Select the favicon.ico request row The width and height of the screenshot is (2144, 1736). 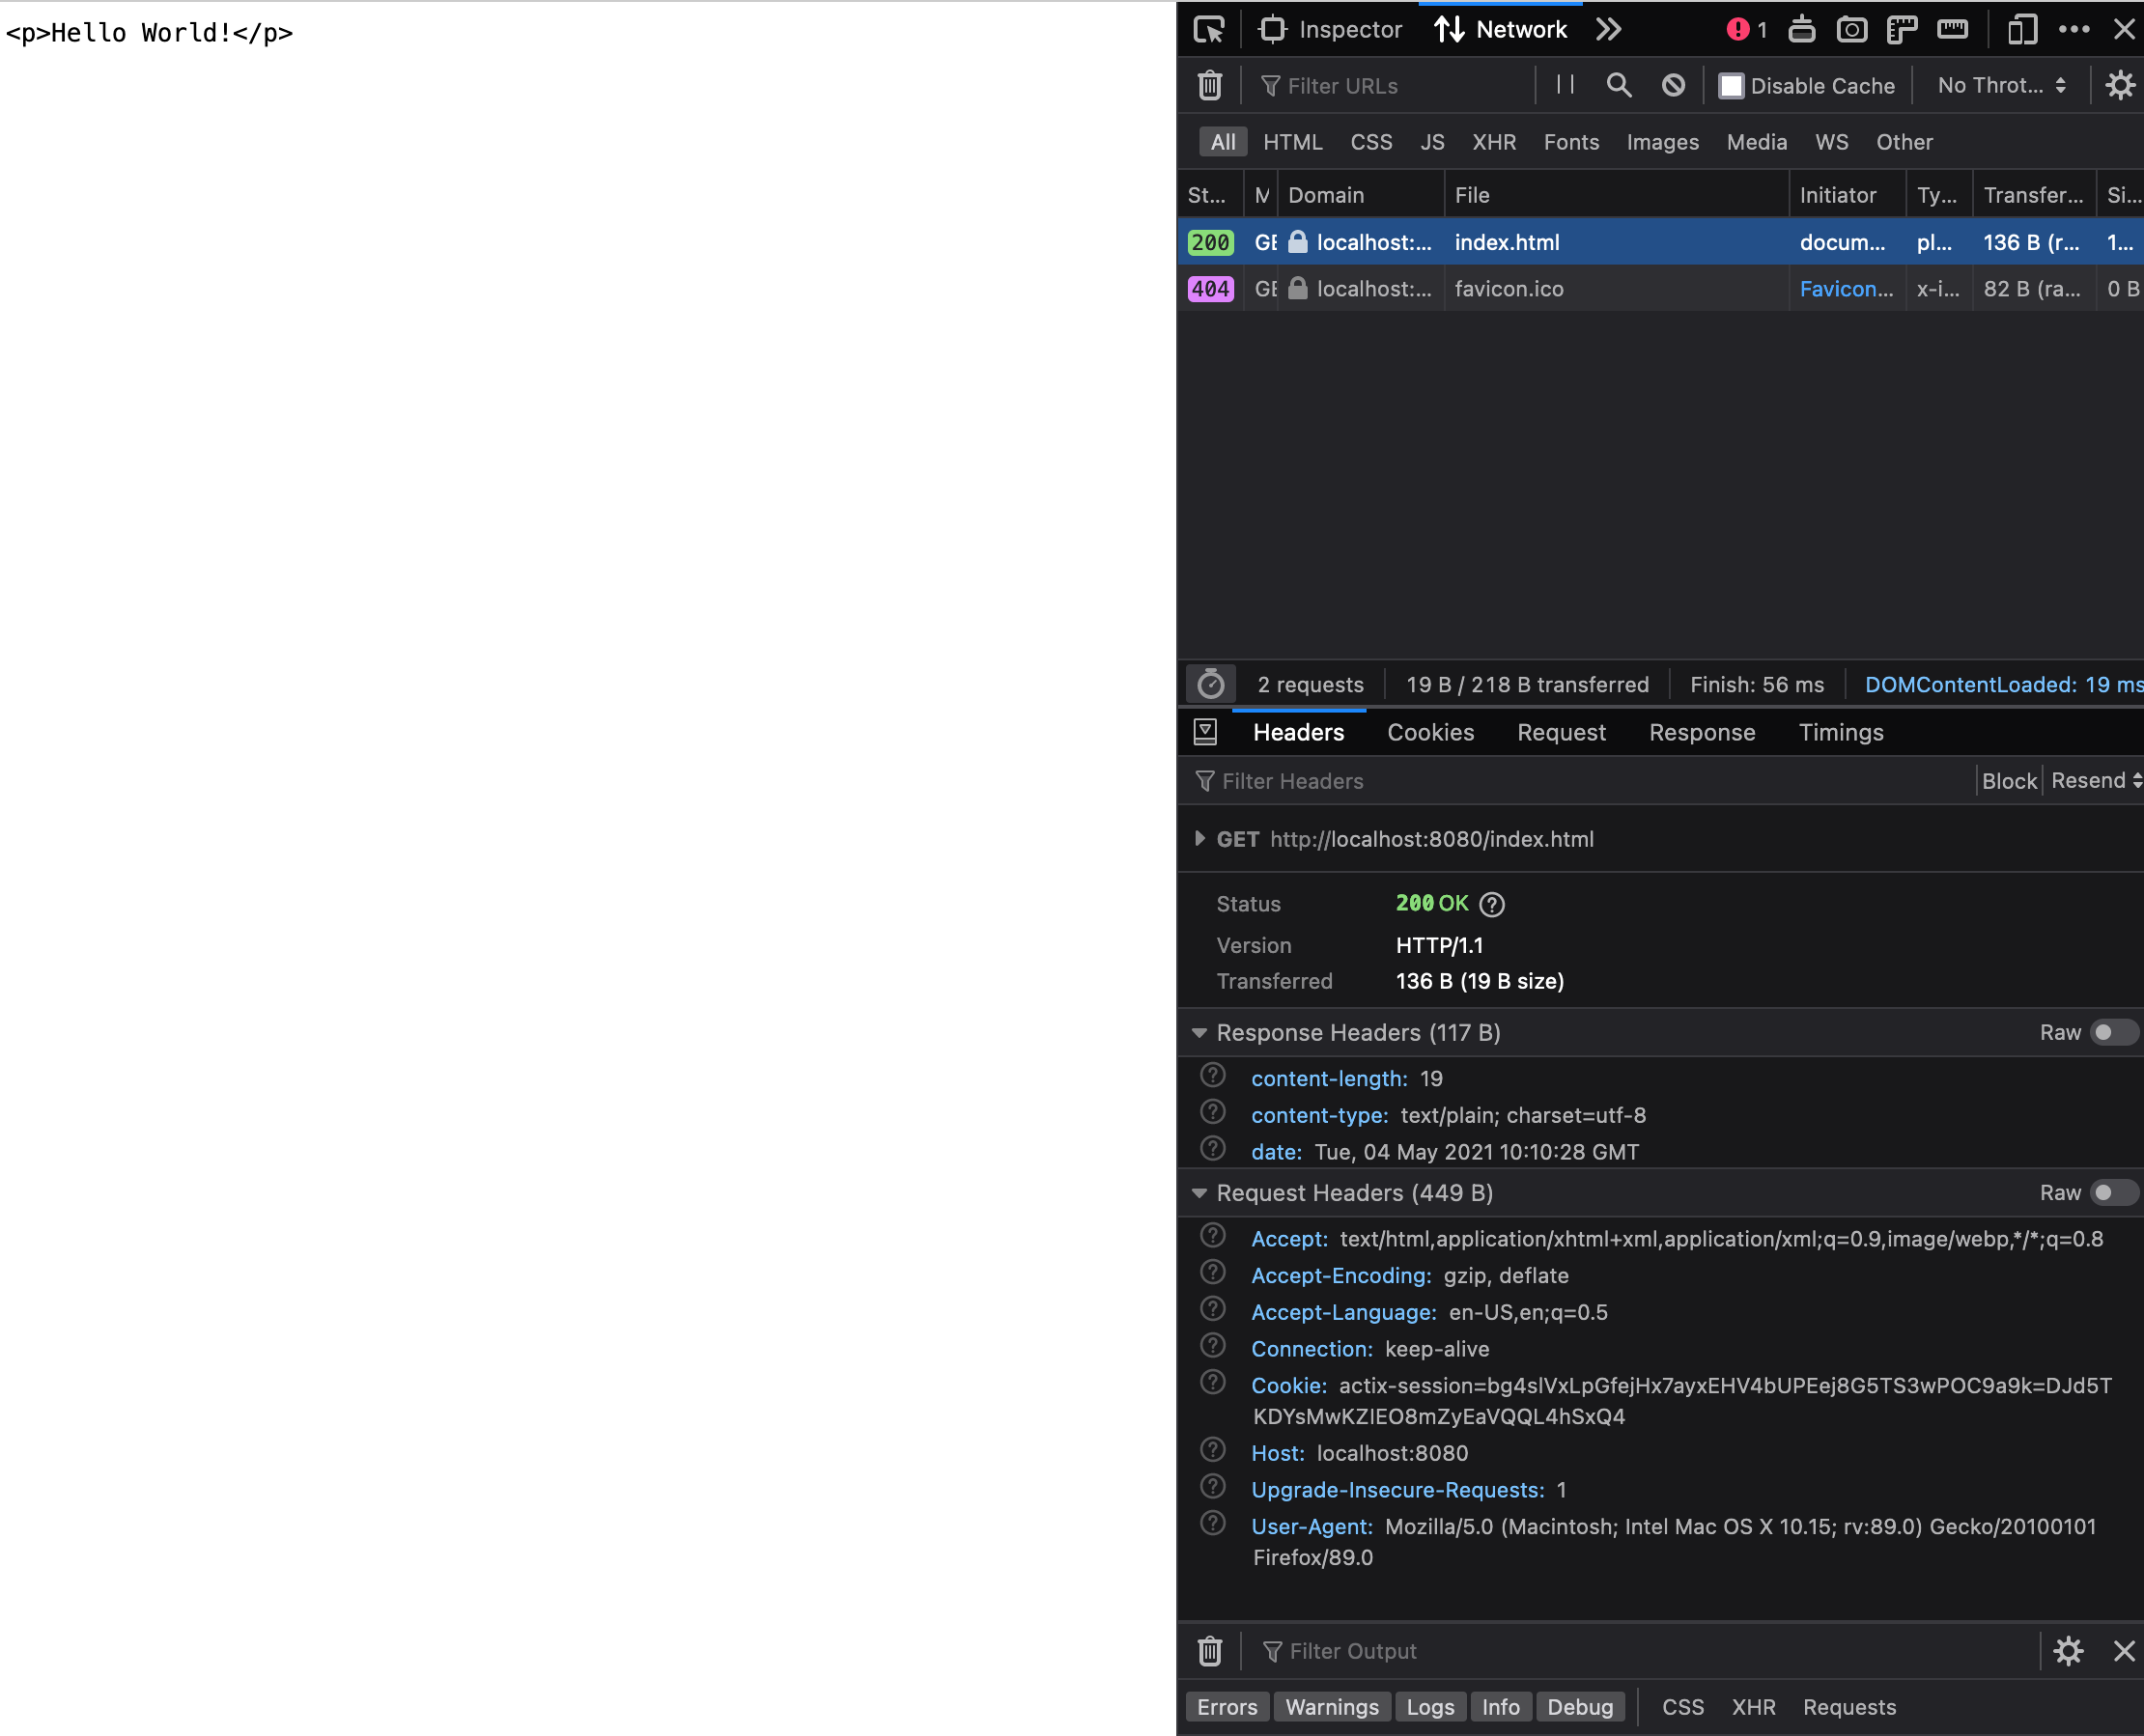click(x=1660, y=289)
